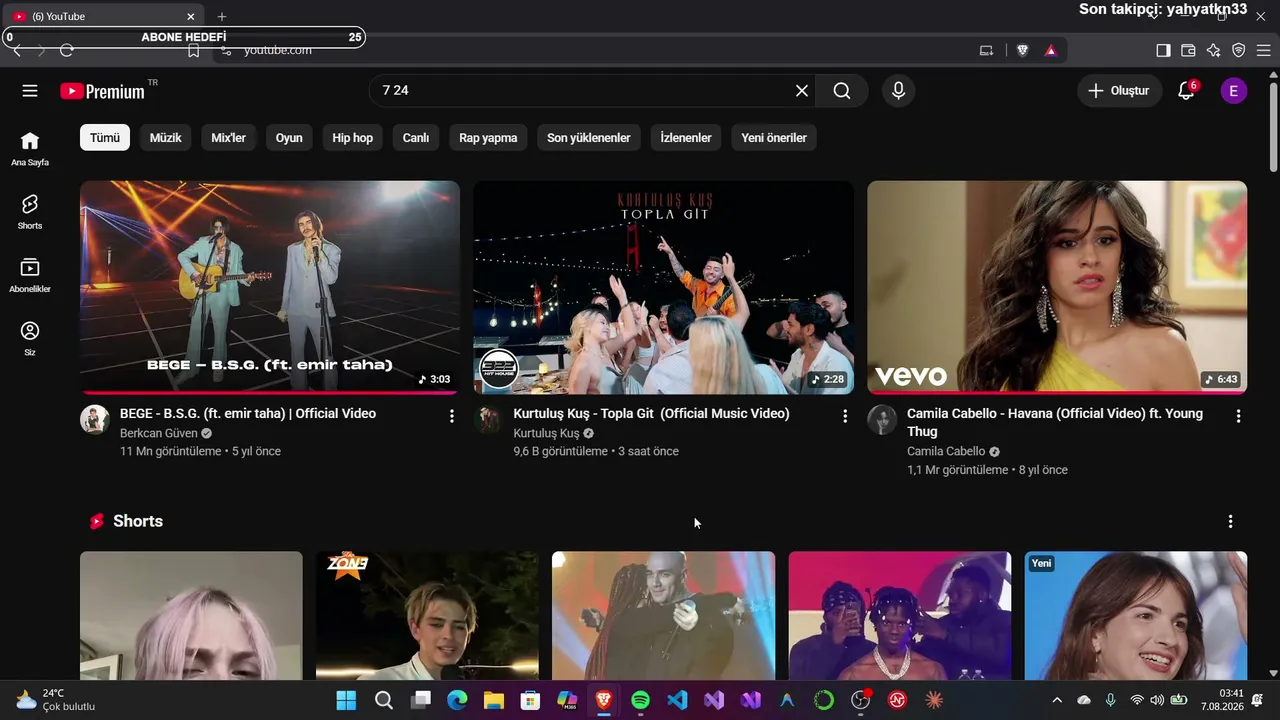This screenshot has height=720, width=1280.
Task: Open more options for BEGE - B.S.G. video
Action: click(x=451, y=415)
